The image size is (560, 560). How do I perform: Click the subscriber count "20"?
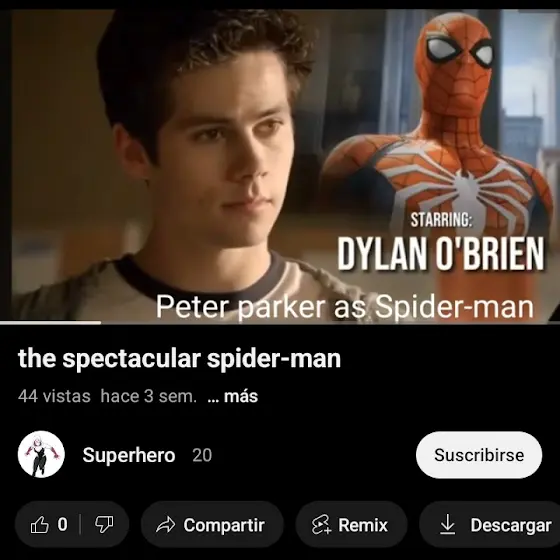[202, 455]
